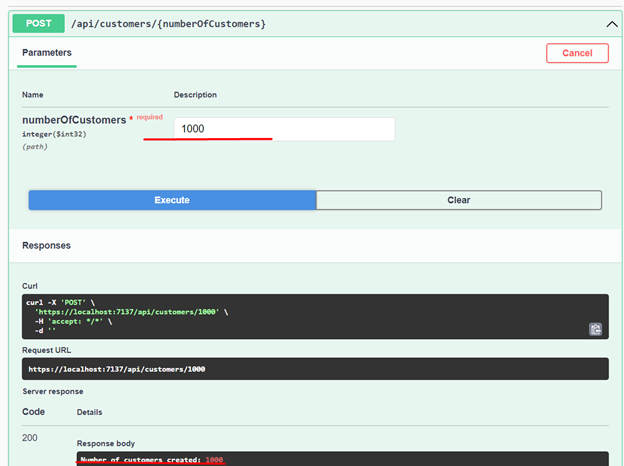Click the Response body output text
The width and height of the screenshot is (624, 466).
[x=150, y=460]
